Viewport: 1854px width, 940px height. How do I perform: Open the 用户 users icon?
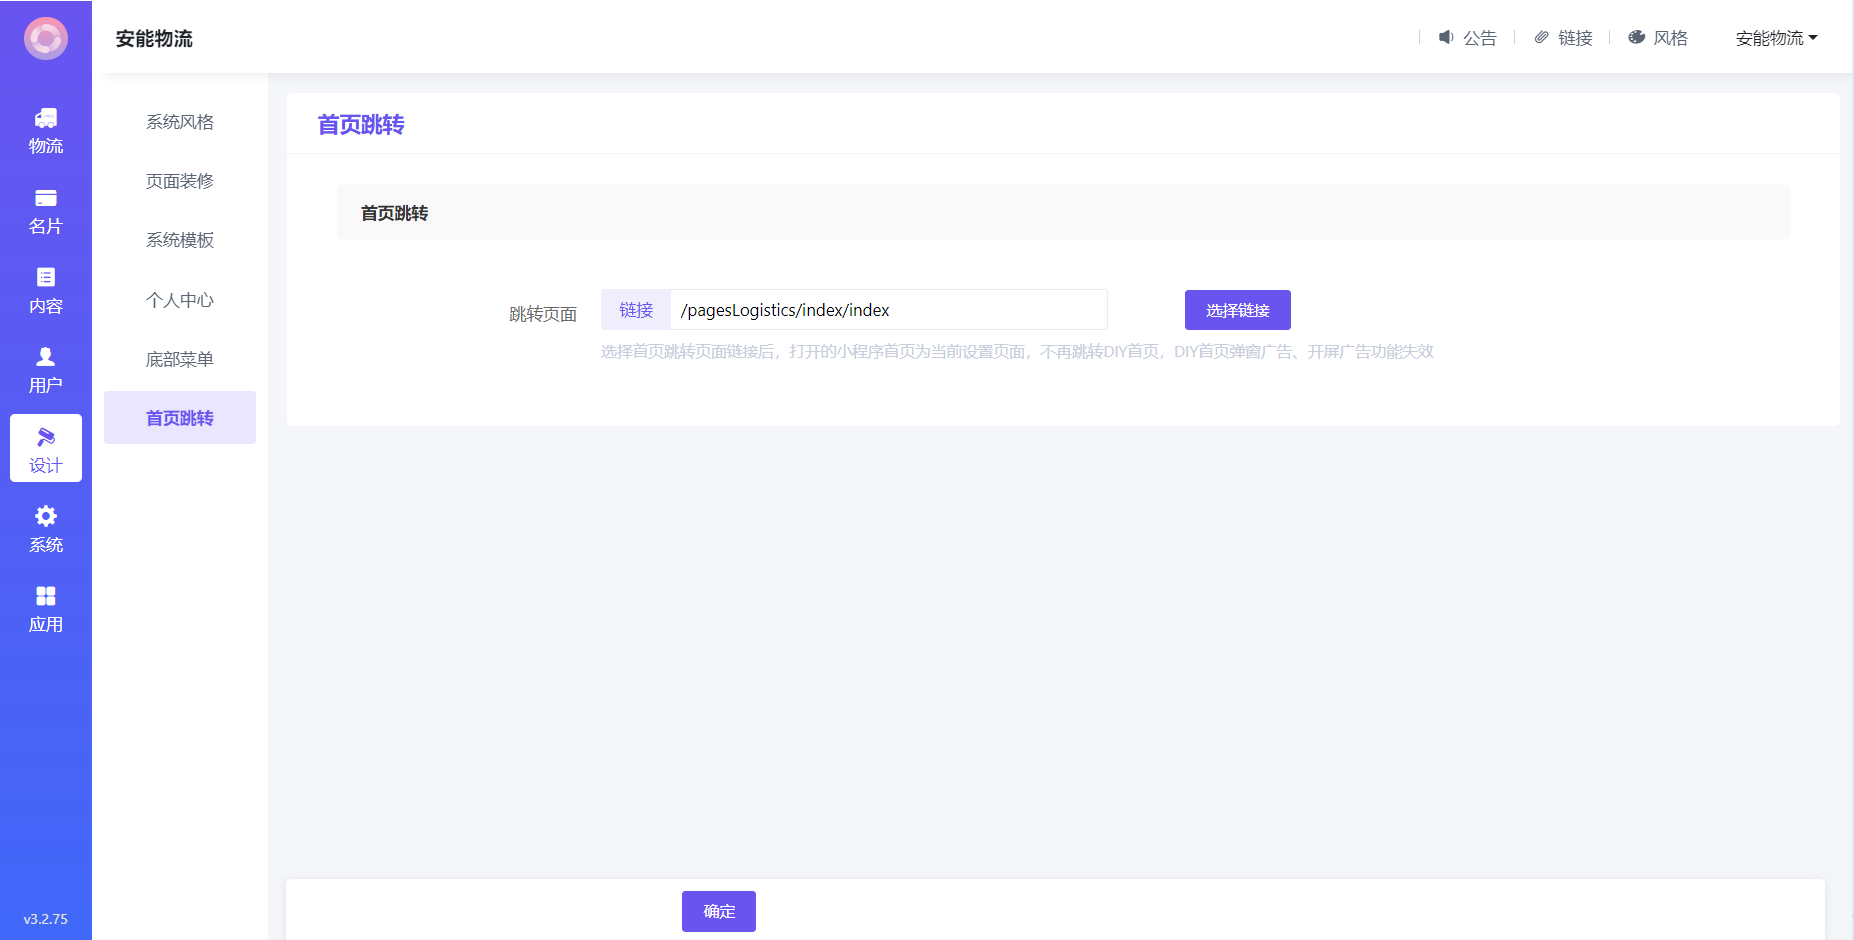(x=46, y=357)
